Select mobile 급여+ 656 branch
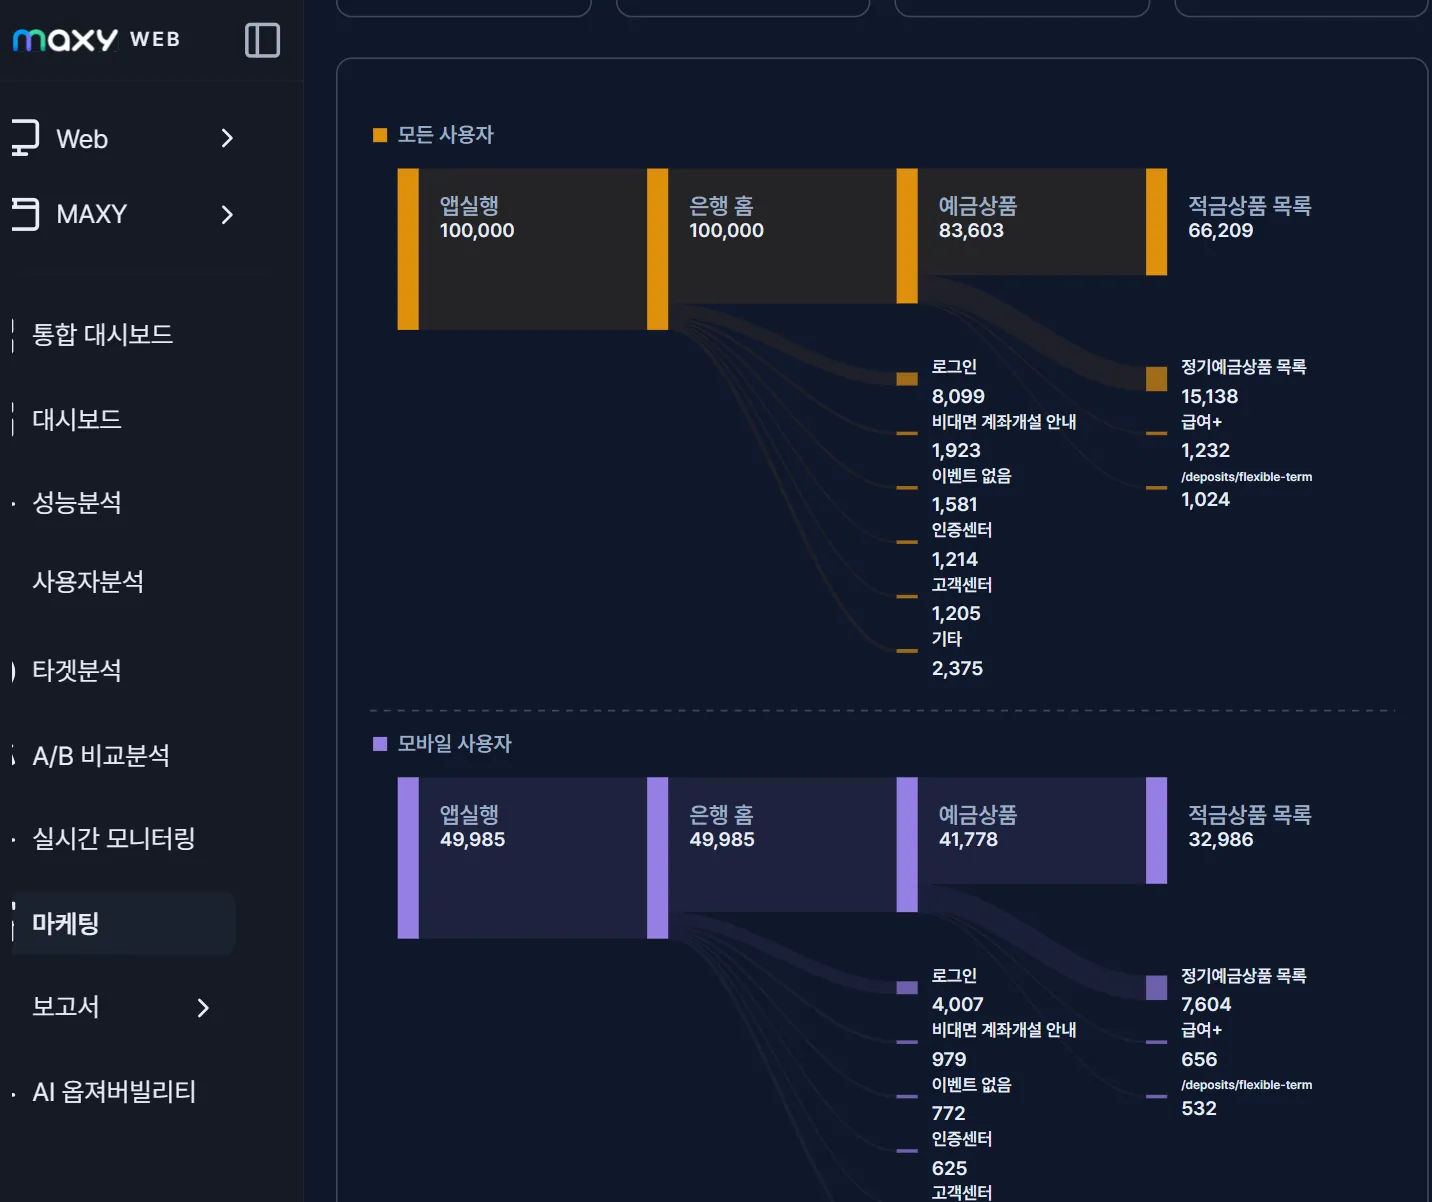The image size is (1432, 1202). coord(1156,1042)
